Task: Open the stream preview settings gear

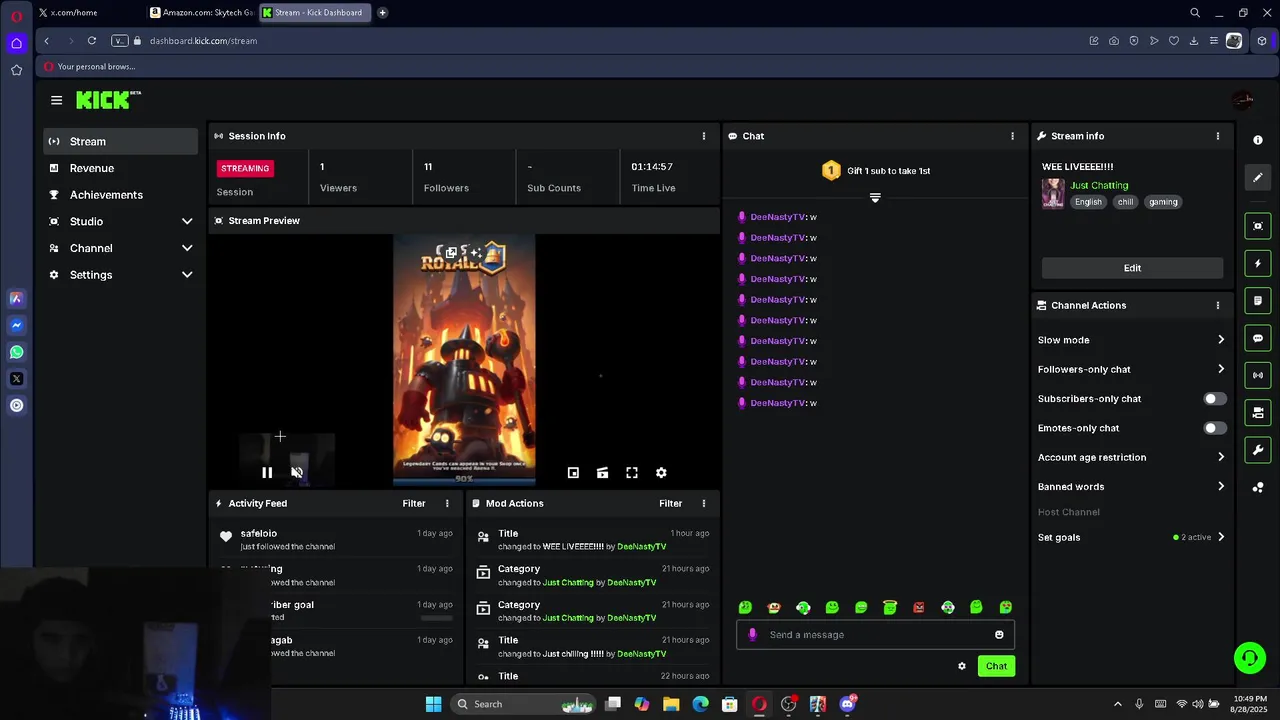Action: pyautogui.click(x=661, y=473)
